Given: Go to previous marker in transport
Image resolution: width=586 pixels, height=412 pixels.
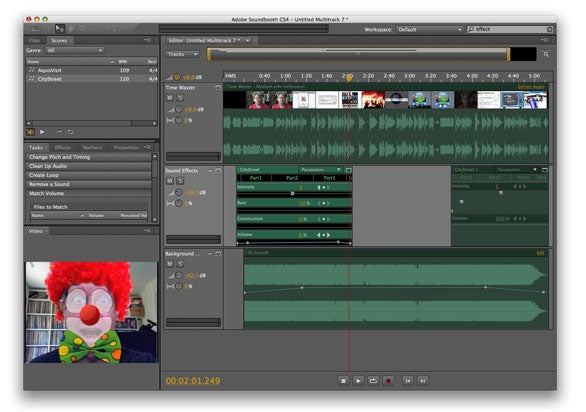Looking at the screenshot, I should click(x=407, y=381).
